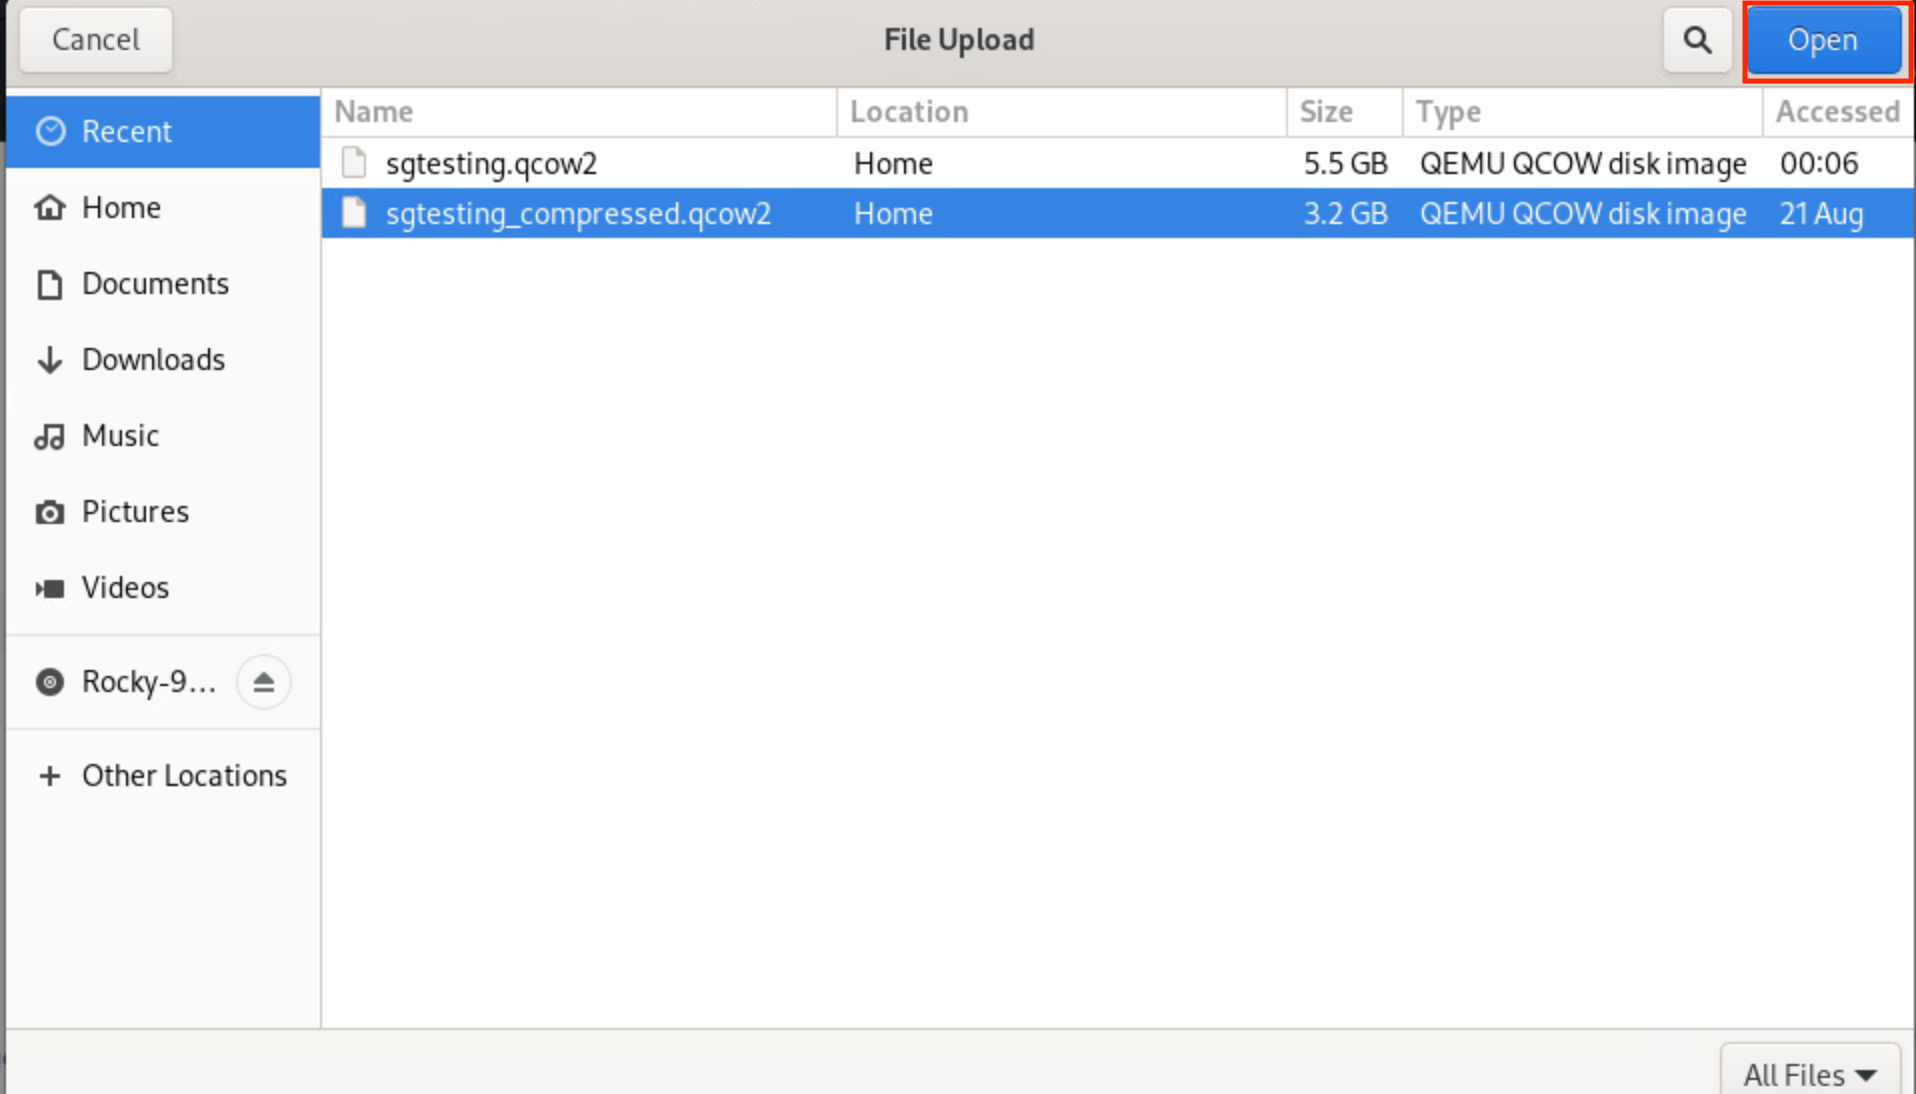This screenshot has height=1094, width=1916.
Task: Sort files by Size column
Action: coord(1326,112)
